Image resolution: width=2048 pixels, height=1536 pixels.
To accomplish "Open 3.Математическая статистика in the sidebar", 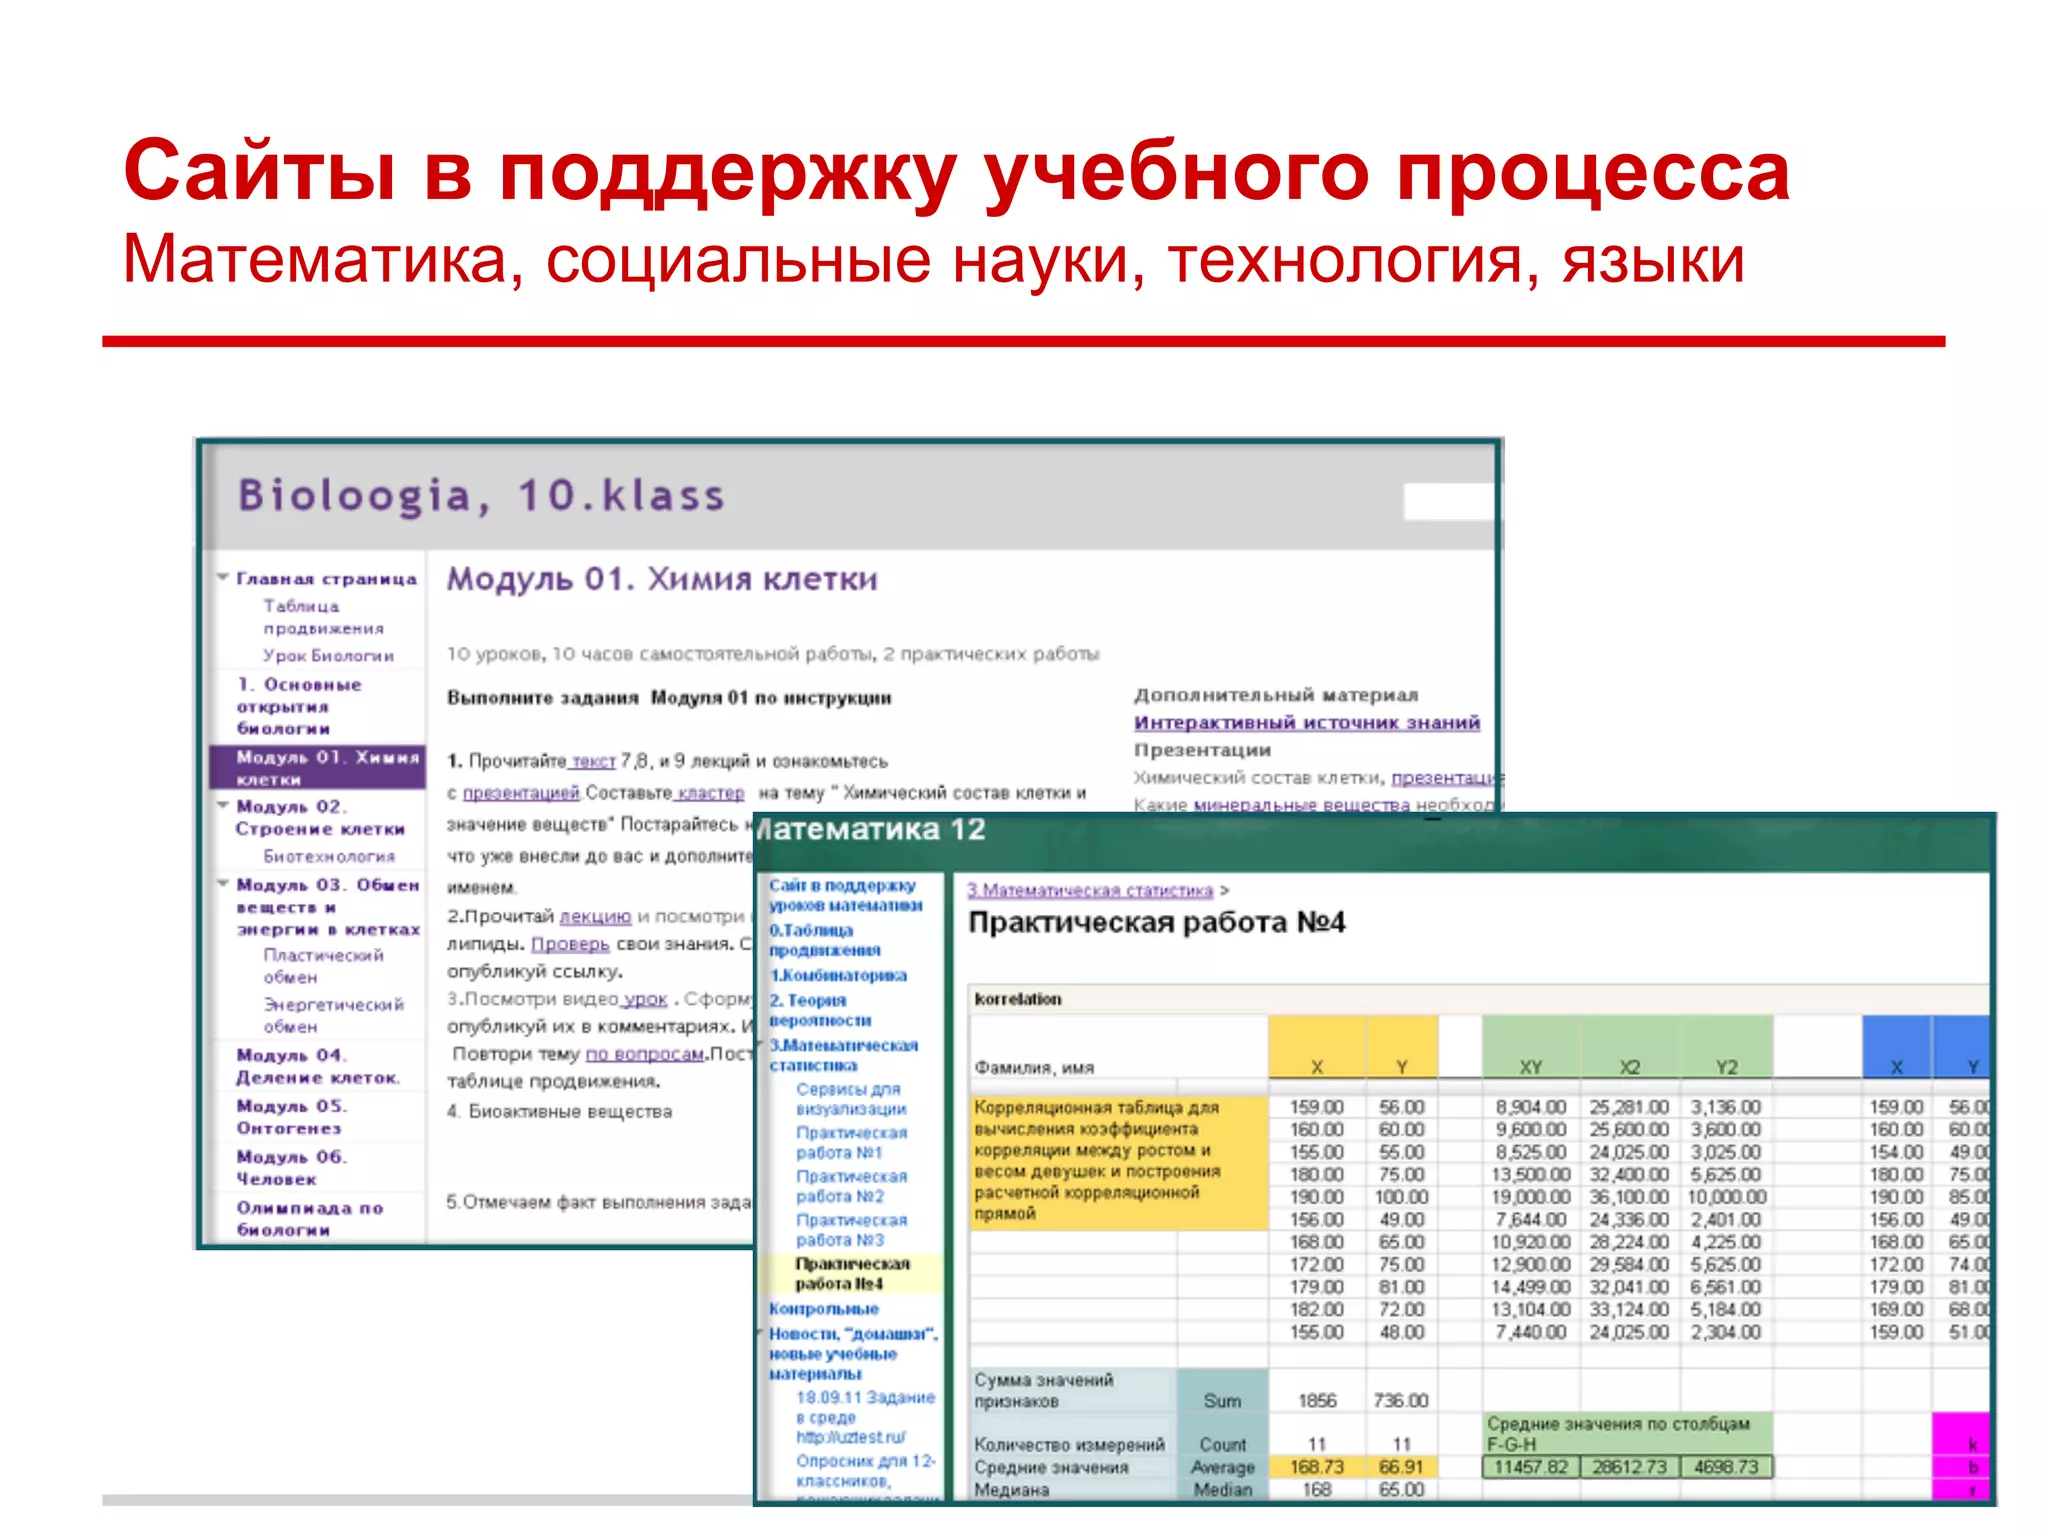I will click(x=843, y=1055).
